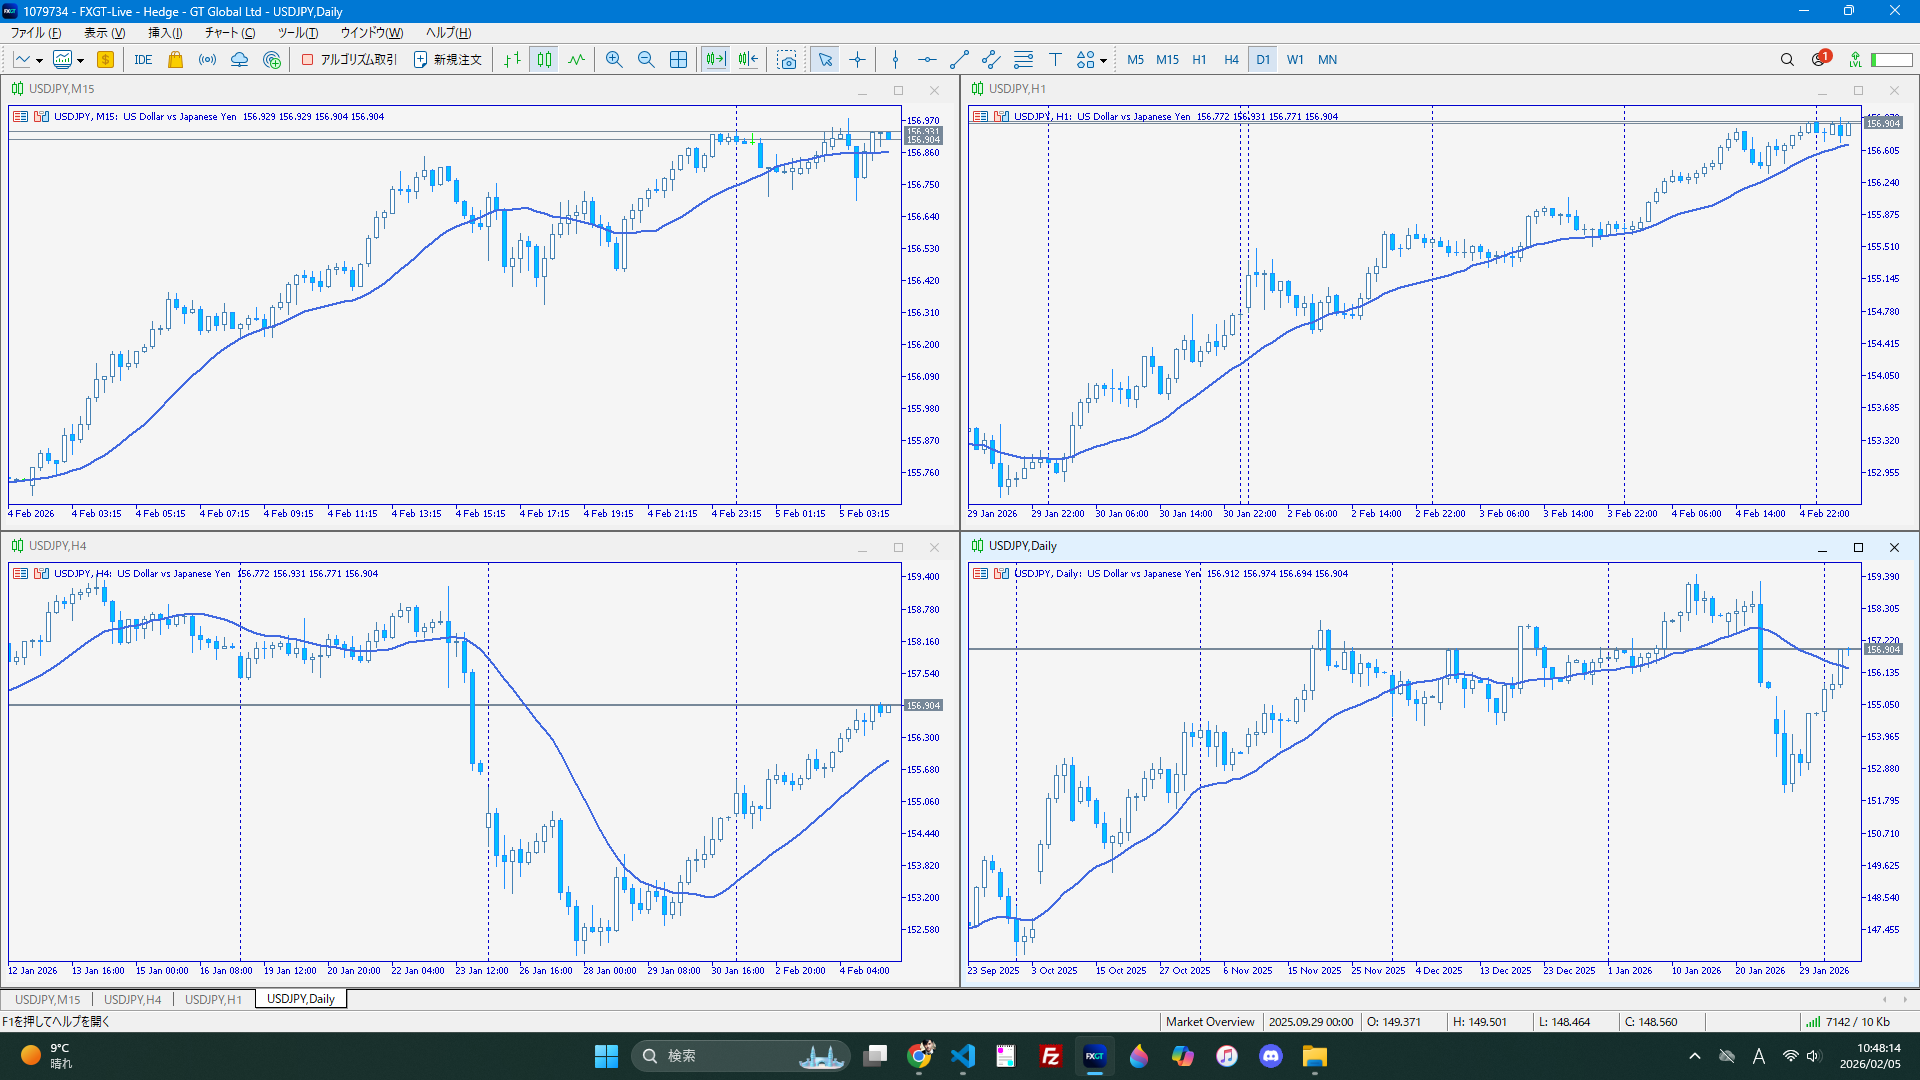This screenshot has height=1080, width=1920.
Task: Click the tile windows grid icon
Action: click(x=678, y=60)
